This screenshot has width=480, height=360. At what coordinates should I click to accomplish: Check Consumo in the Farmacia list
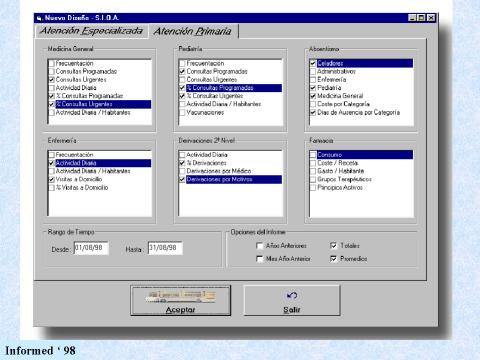pos(313,155)
